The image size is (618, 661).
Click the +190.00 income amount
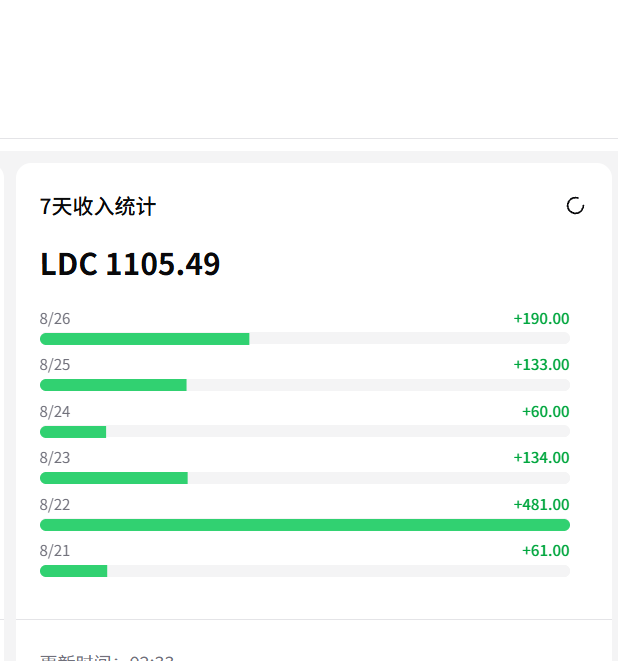tap(541, 319)
